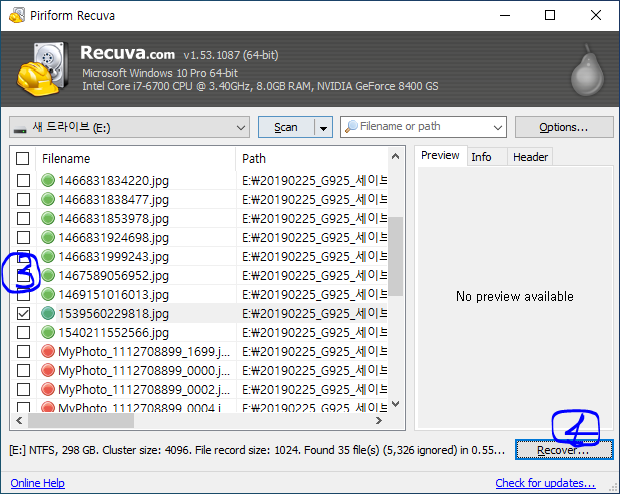The height and width of the screenshot is (494, 620).
Task: Click the Recover button
Action: tap(564, 450)
